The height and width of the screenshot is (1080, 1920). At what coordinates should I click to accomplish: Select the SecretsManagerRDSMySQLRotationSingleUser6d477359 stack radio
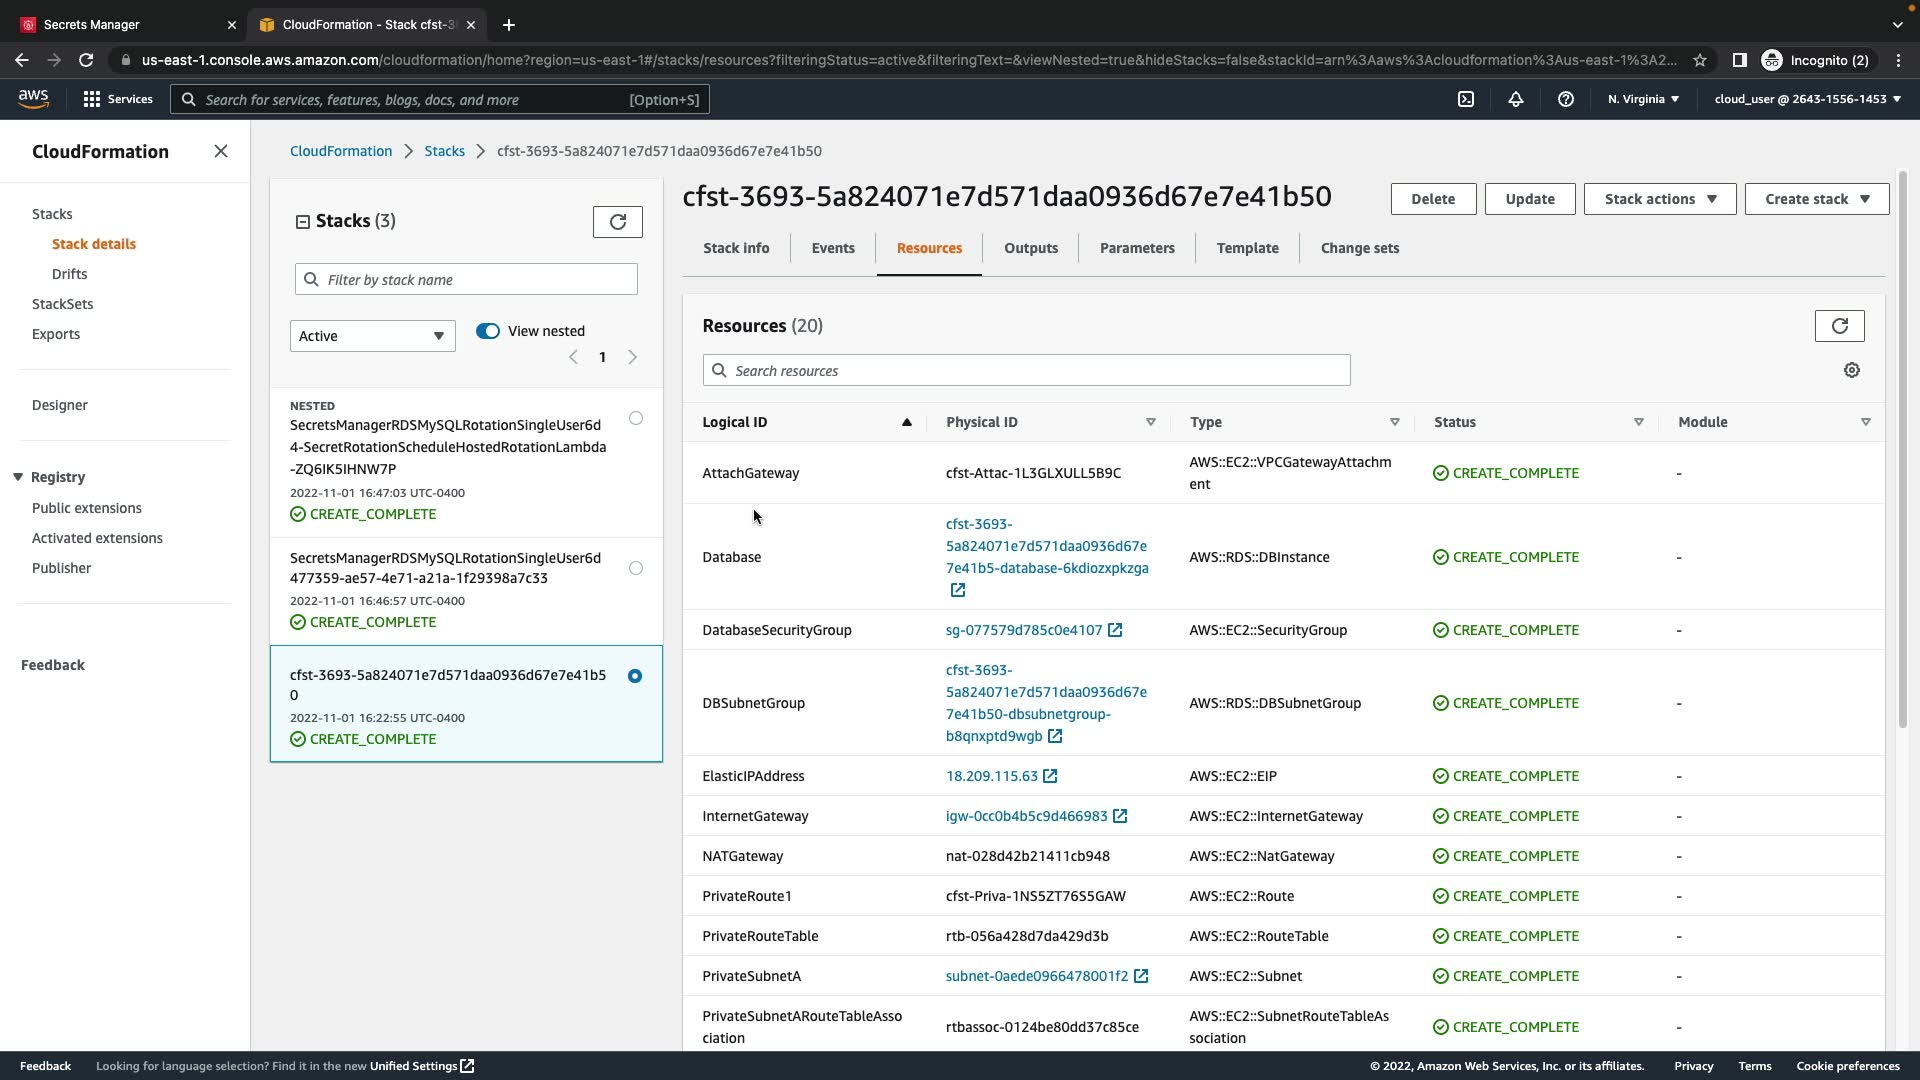point(636,568)
